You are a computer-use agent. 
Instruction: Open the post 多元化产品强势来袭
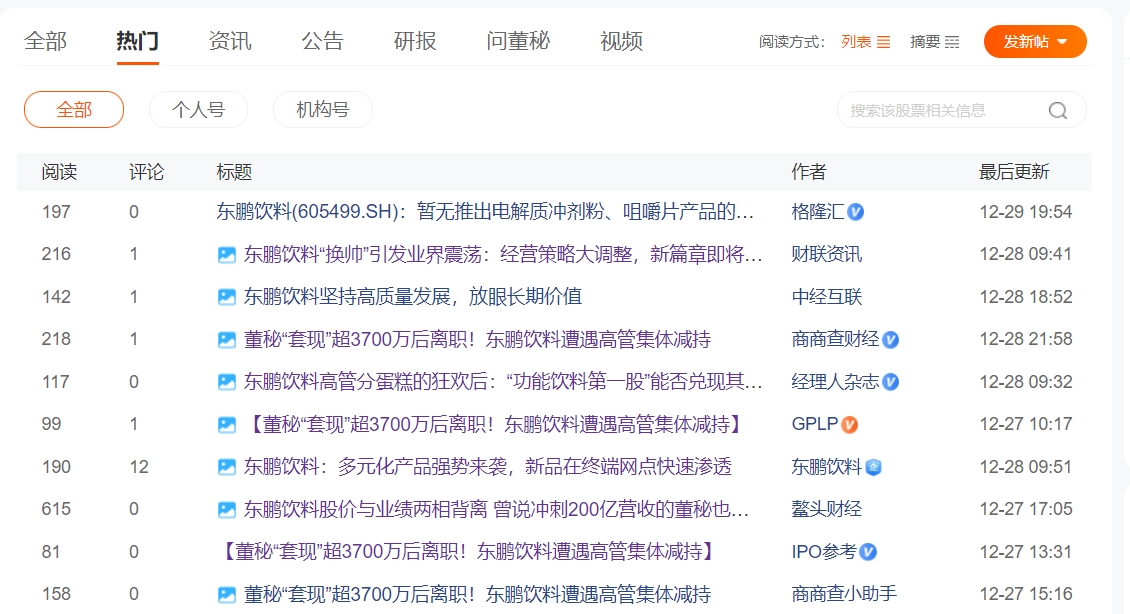pos(488,467)
